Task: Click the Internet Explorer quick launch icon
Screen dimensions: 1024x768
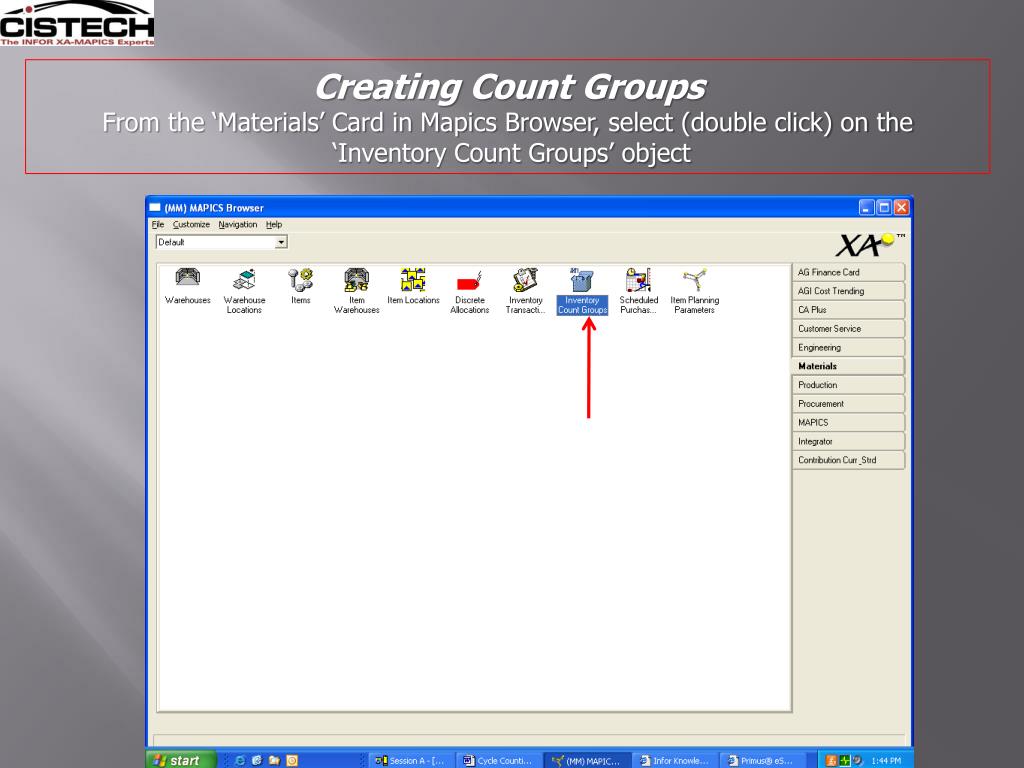Action: pos(240,760)
